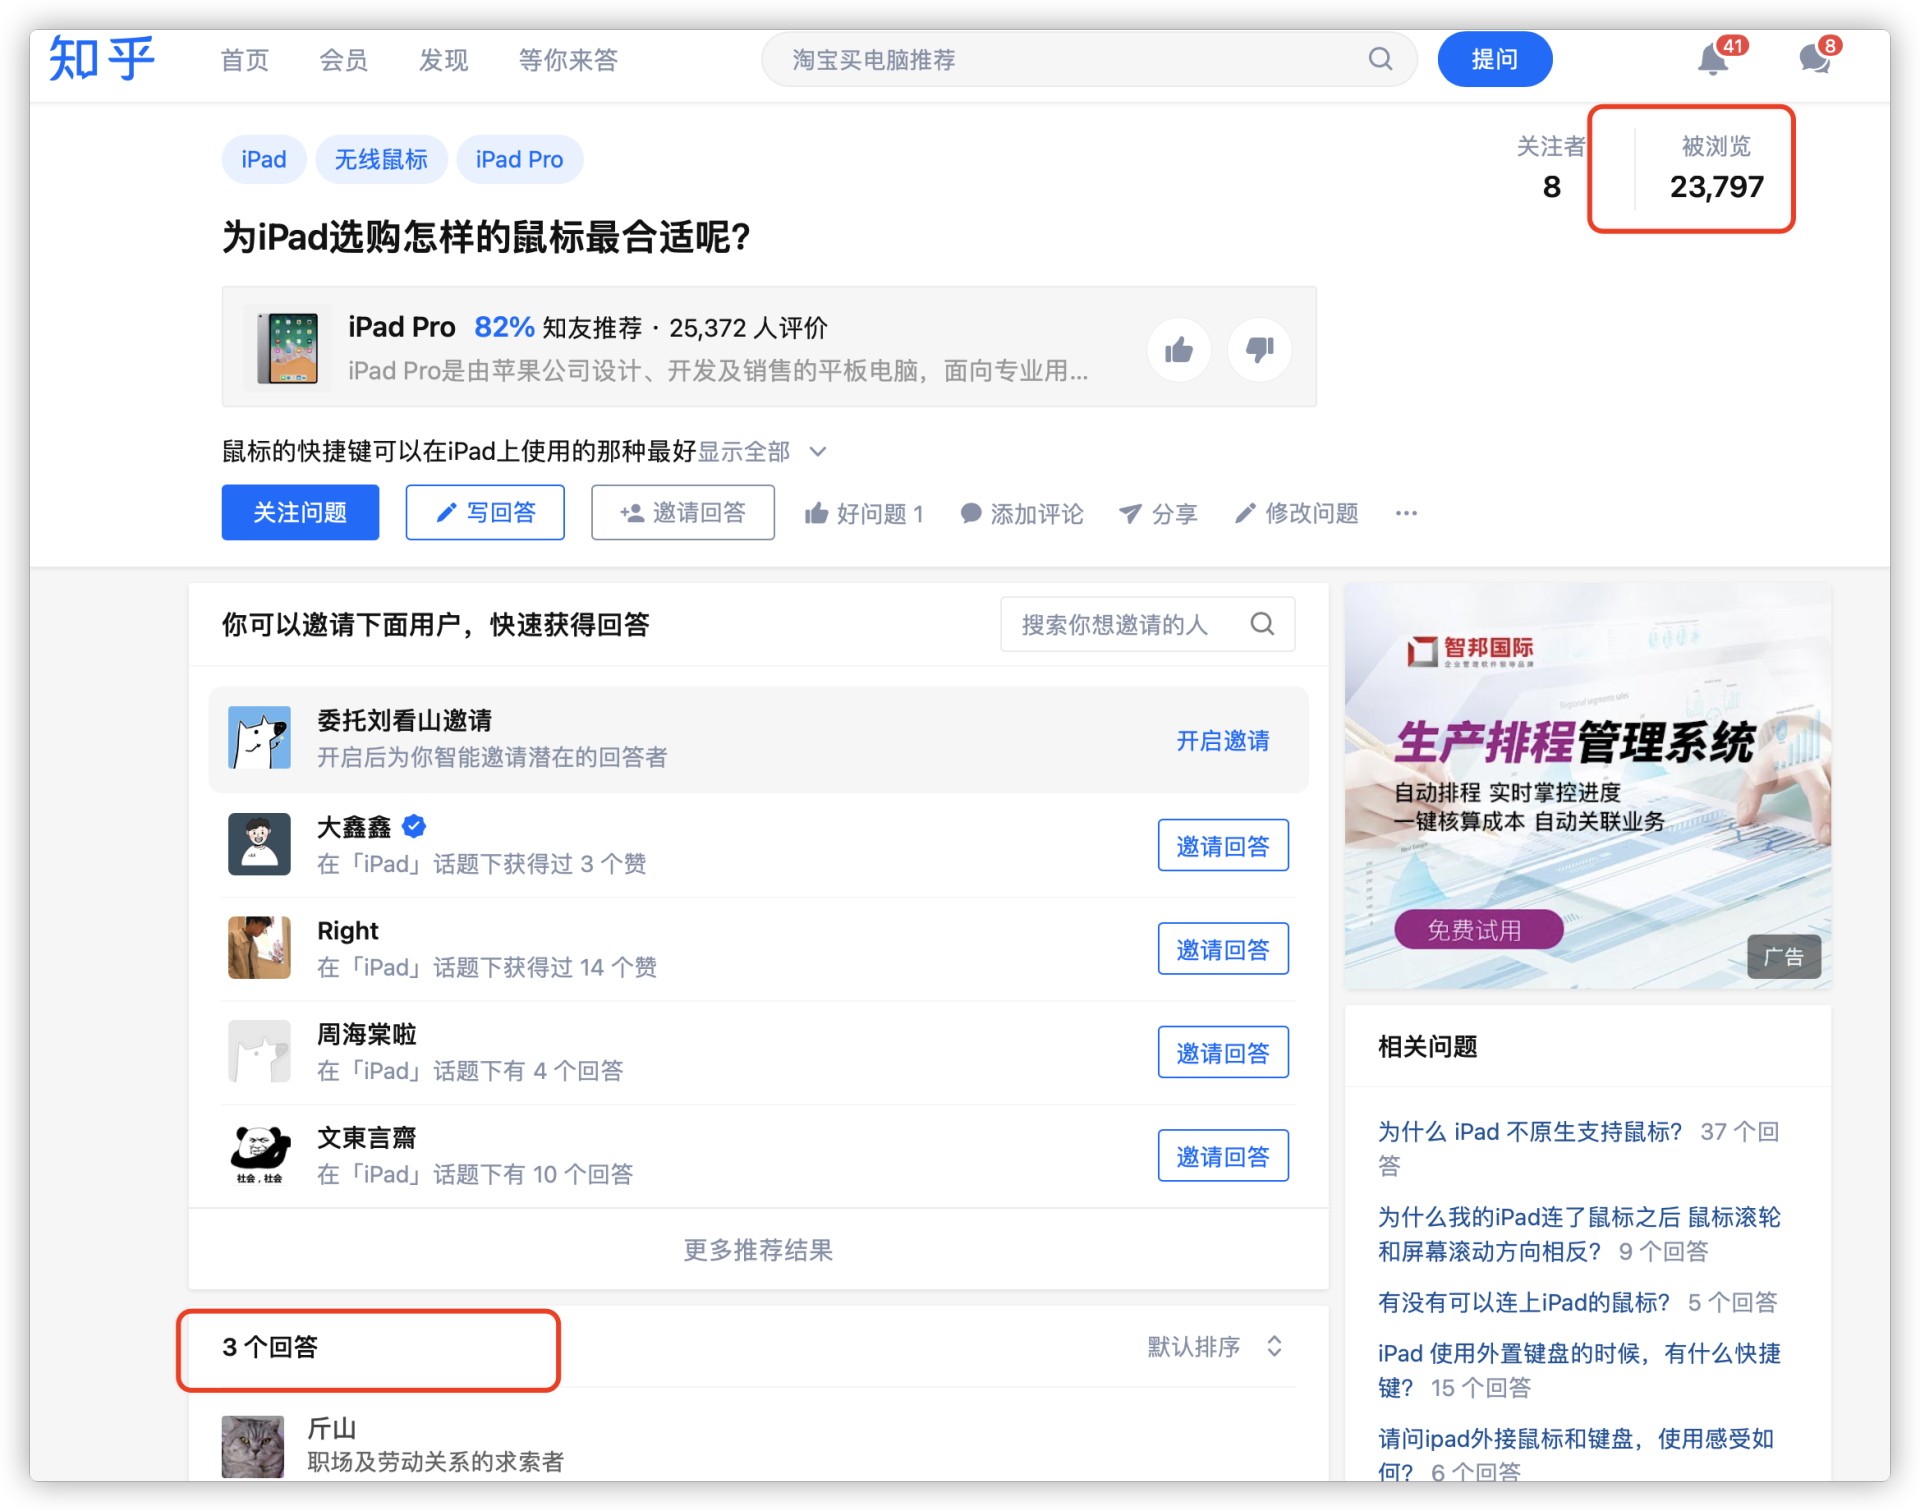Click 添加评论 comment bubble
This screenshot has width=1920, height=1511.
1021,513
